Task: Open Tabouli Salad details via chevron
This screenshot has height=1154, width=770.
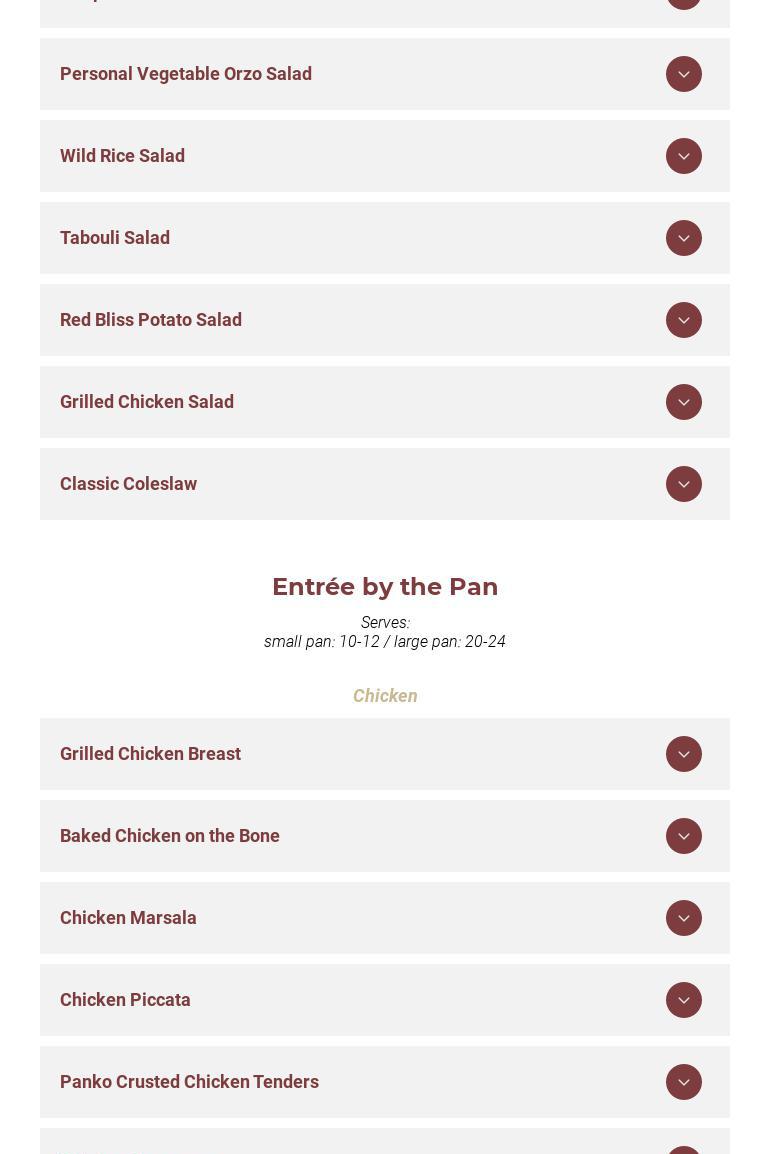Action: point(684,238)
